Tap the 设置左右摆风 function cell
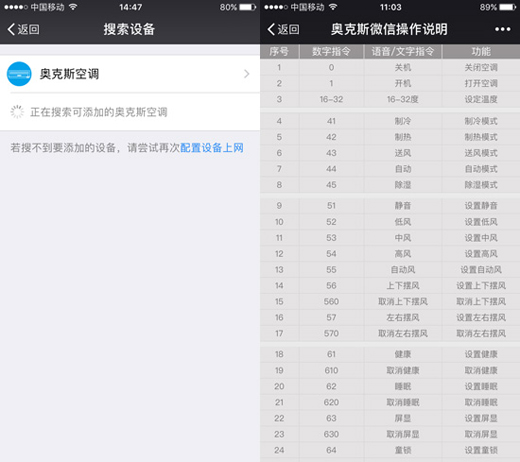 [481, 318]
